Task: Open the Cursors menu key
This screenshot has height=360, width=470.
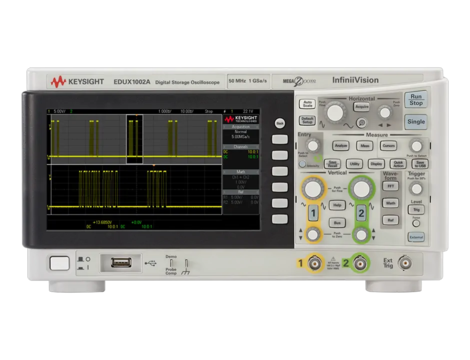Action: pos(388,146)
